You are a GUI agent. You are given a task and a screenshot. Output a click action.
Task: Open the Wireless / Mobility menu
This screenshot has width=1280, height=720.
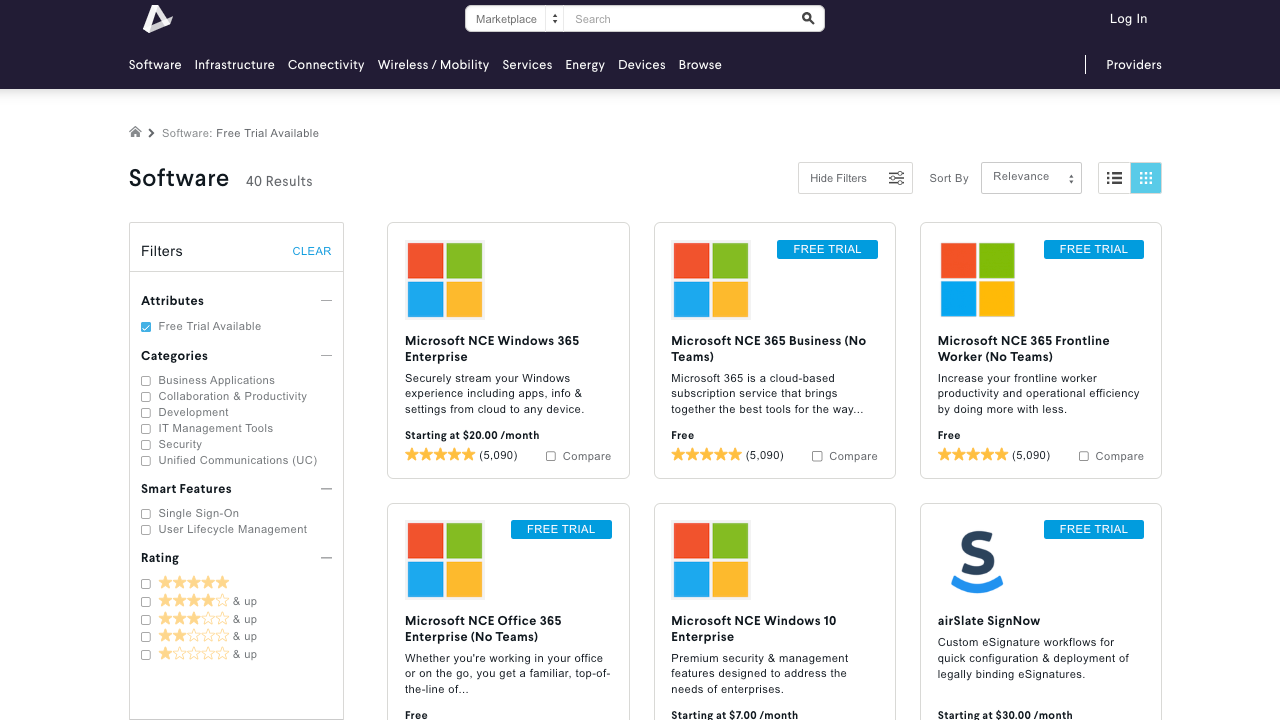click(433, 65)
